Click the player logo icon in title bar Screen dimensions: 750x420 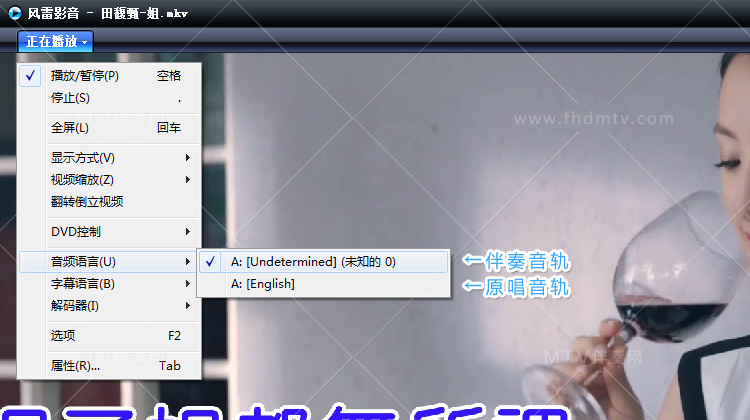[x=15, y=13]
